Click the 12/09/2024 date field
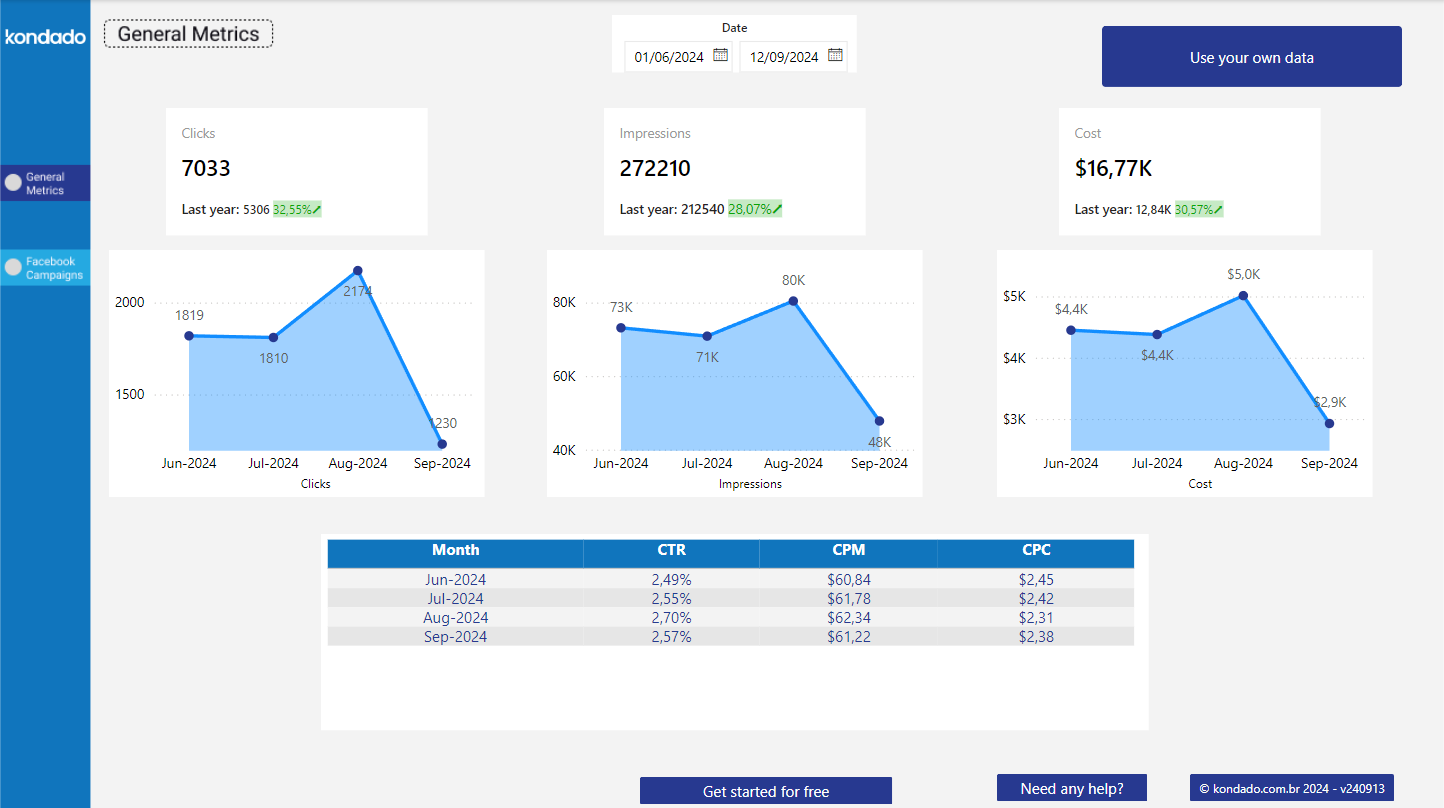1444x808 pixels. (786, 56)
